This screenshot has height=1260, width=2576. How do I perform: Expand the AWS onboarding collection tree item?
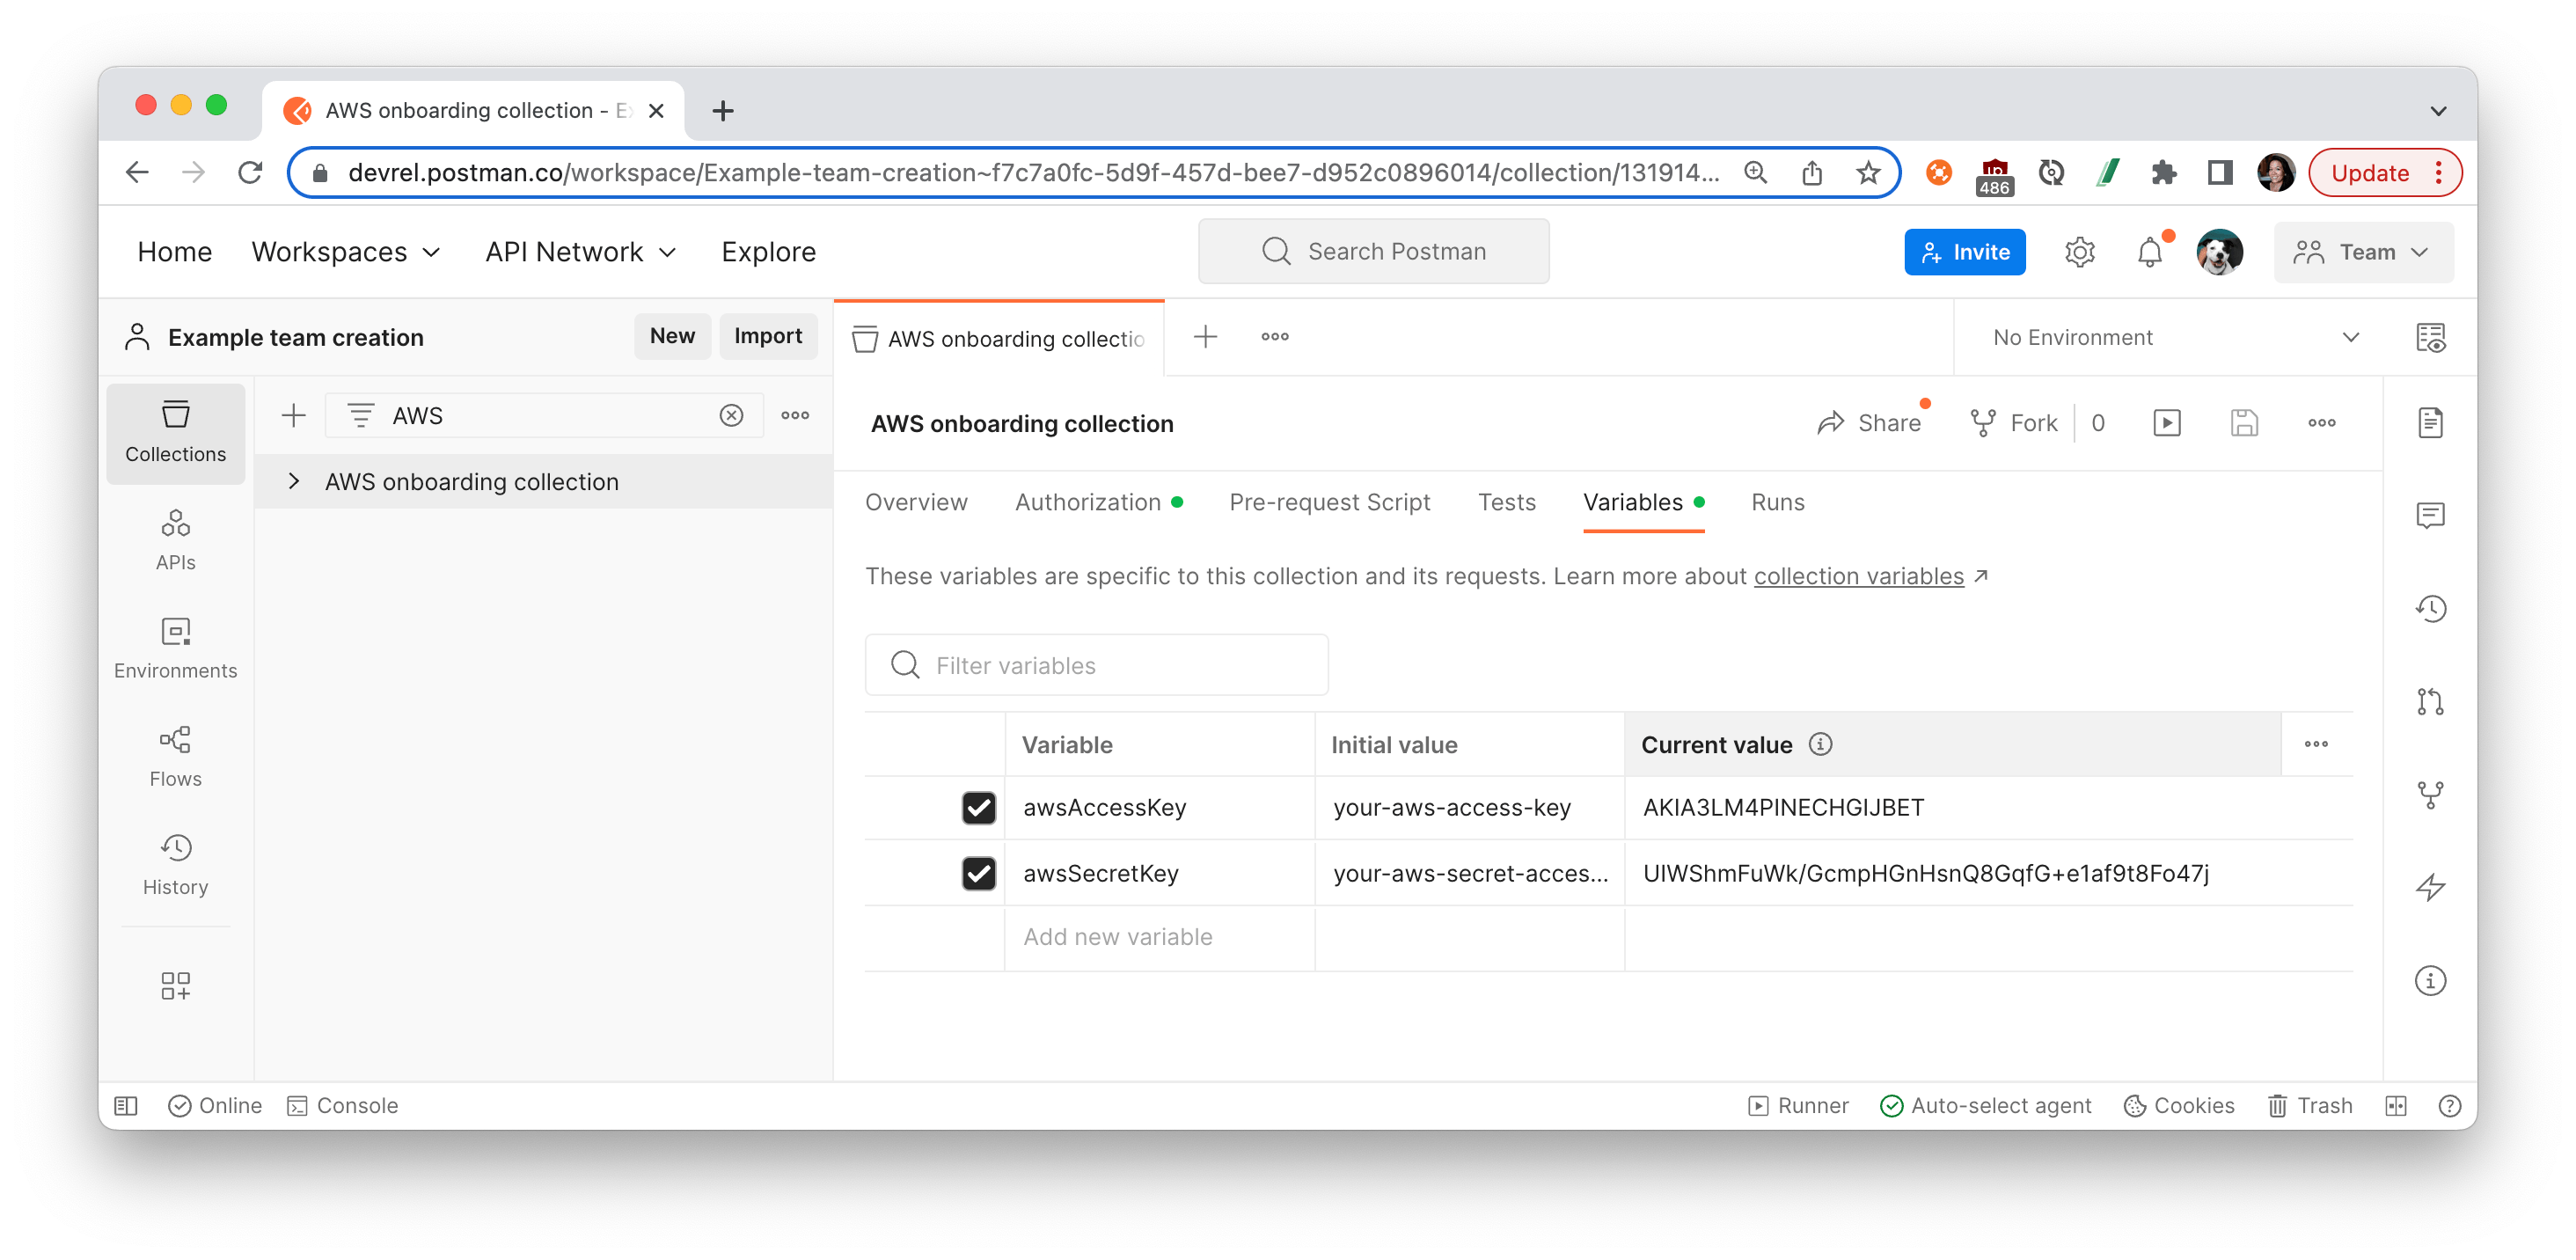pos(295,481)
